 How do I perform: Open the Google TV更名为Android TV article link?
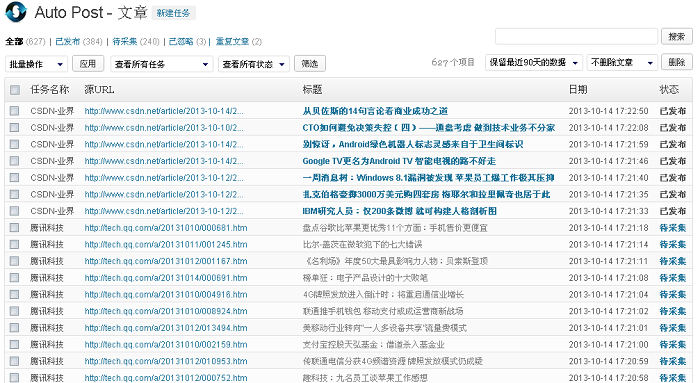point(399,161)
